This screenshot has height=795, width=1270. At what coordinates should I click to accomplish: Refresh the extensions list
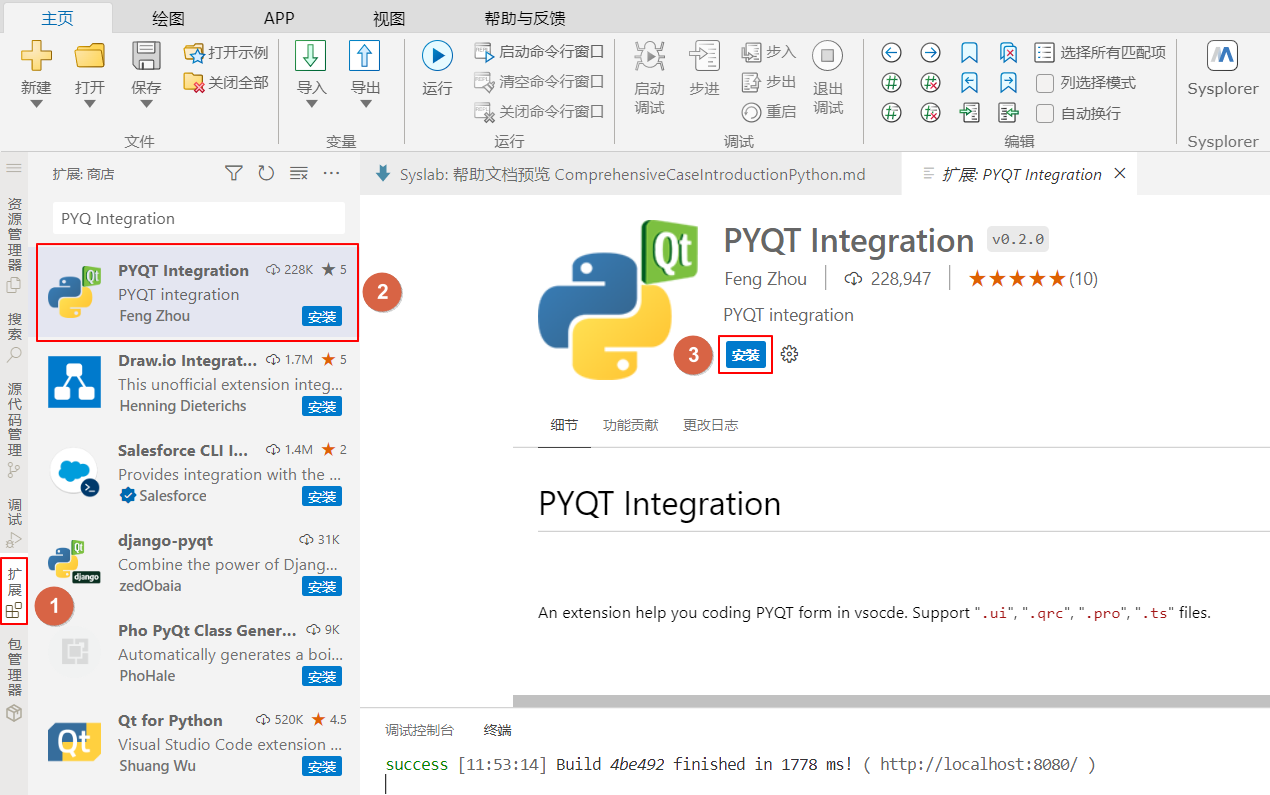coord(265,172)
